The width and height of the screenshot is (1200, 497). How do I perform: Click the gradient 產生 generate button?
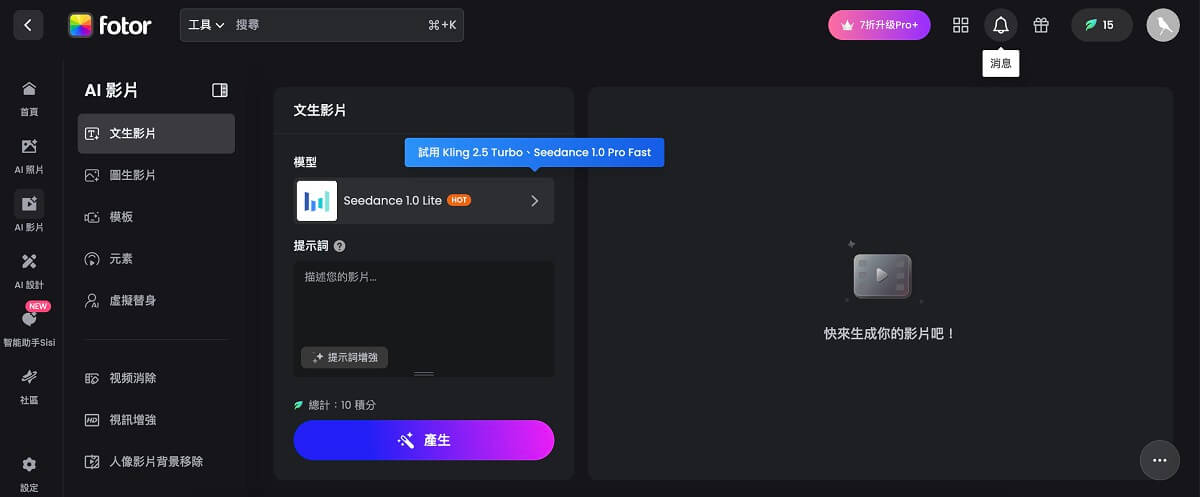pos(424,440)
